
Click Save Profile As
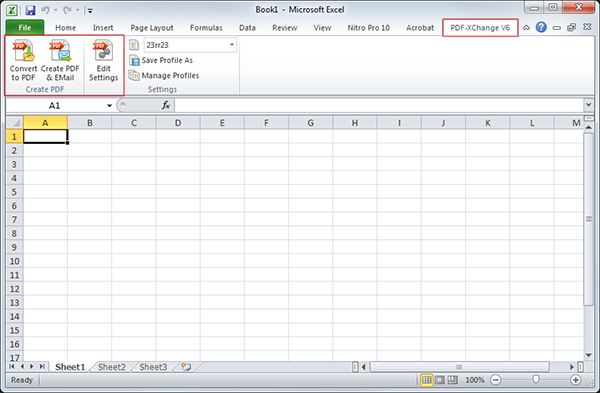click(161, 60)
